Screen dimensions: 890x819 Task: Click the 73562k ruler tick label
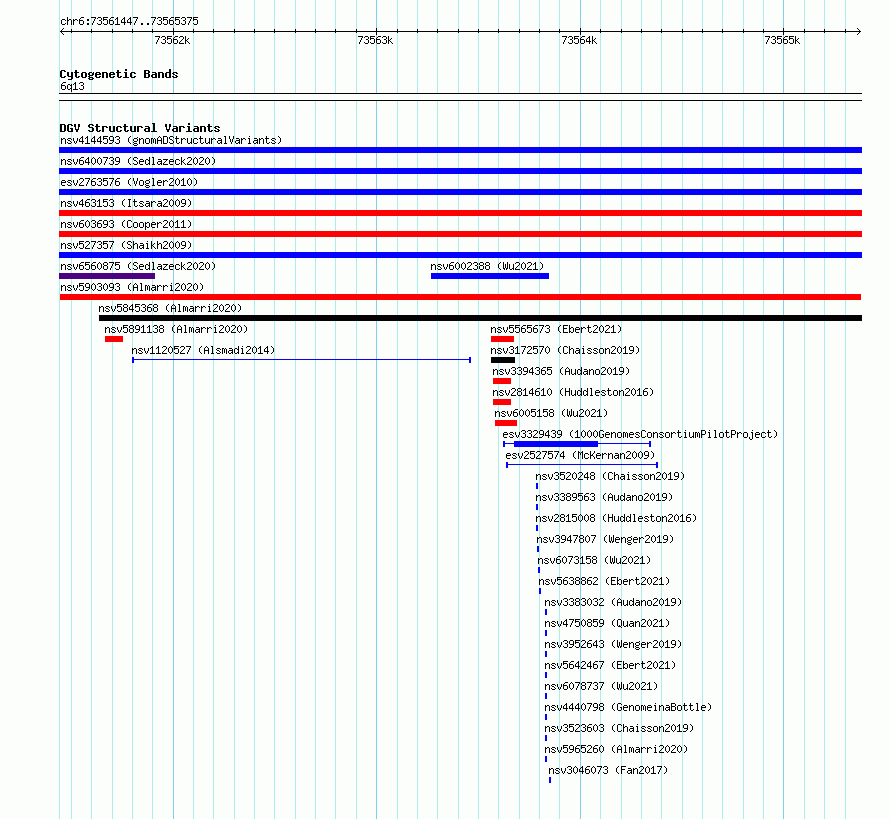[x=172, y=40]
